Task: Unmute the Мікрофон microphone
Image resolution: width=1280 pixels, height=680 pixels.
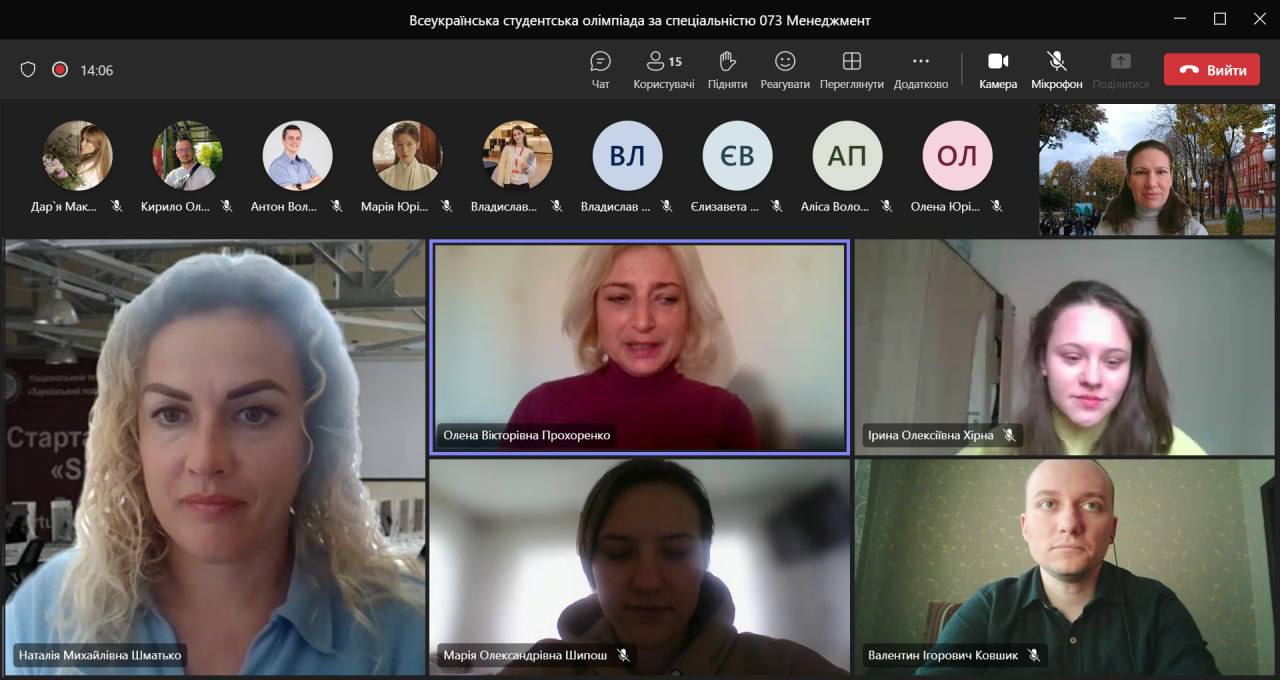Action: pos(1056,69)
